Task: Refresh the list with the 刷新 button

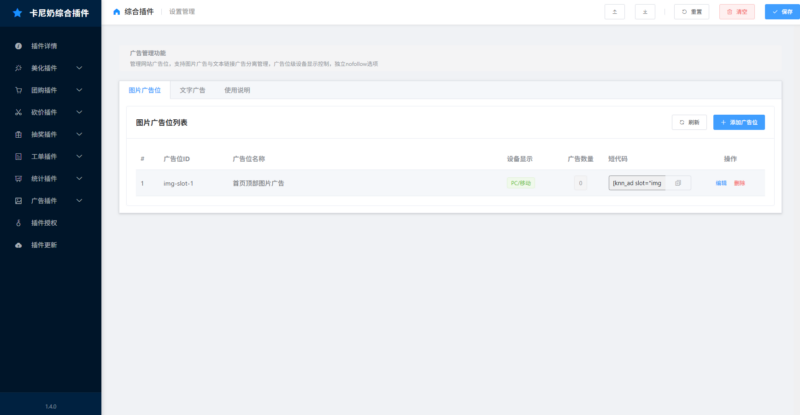Action: click(x=689, y=122)
